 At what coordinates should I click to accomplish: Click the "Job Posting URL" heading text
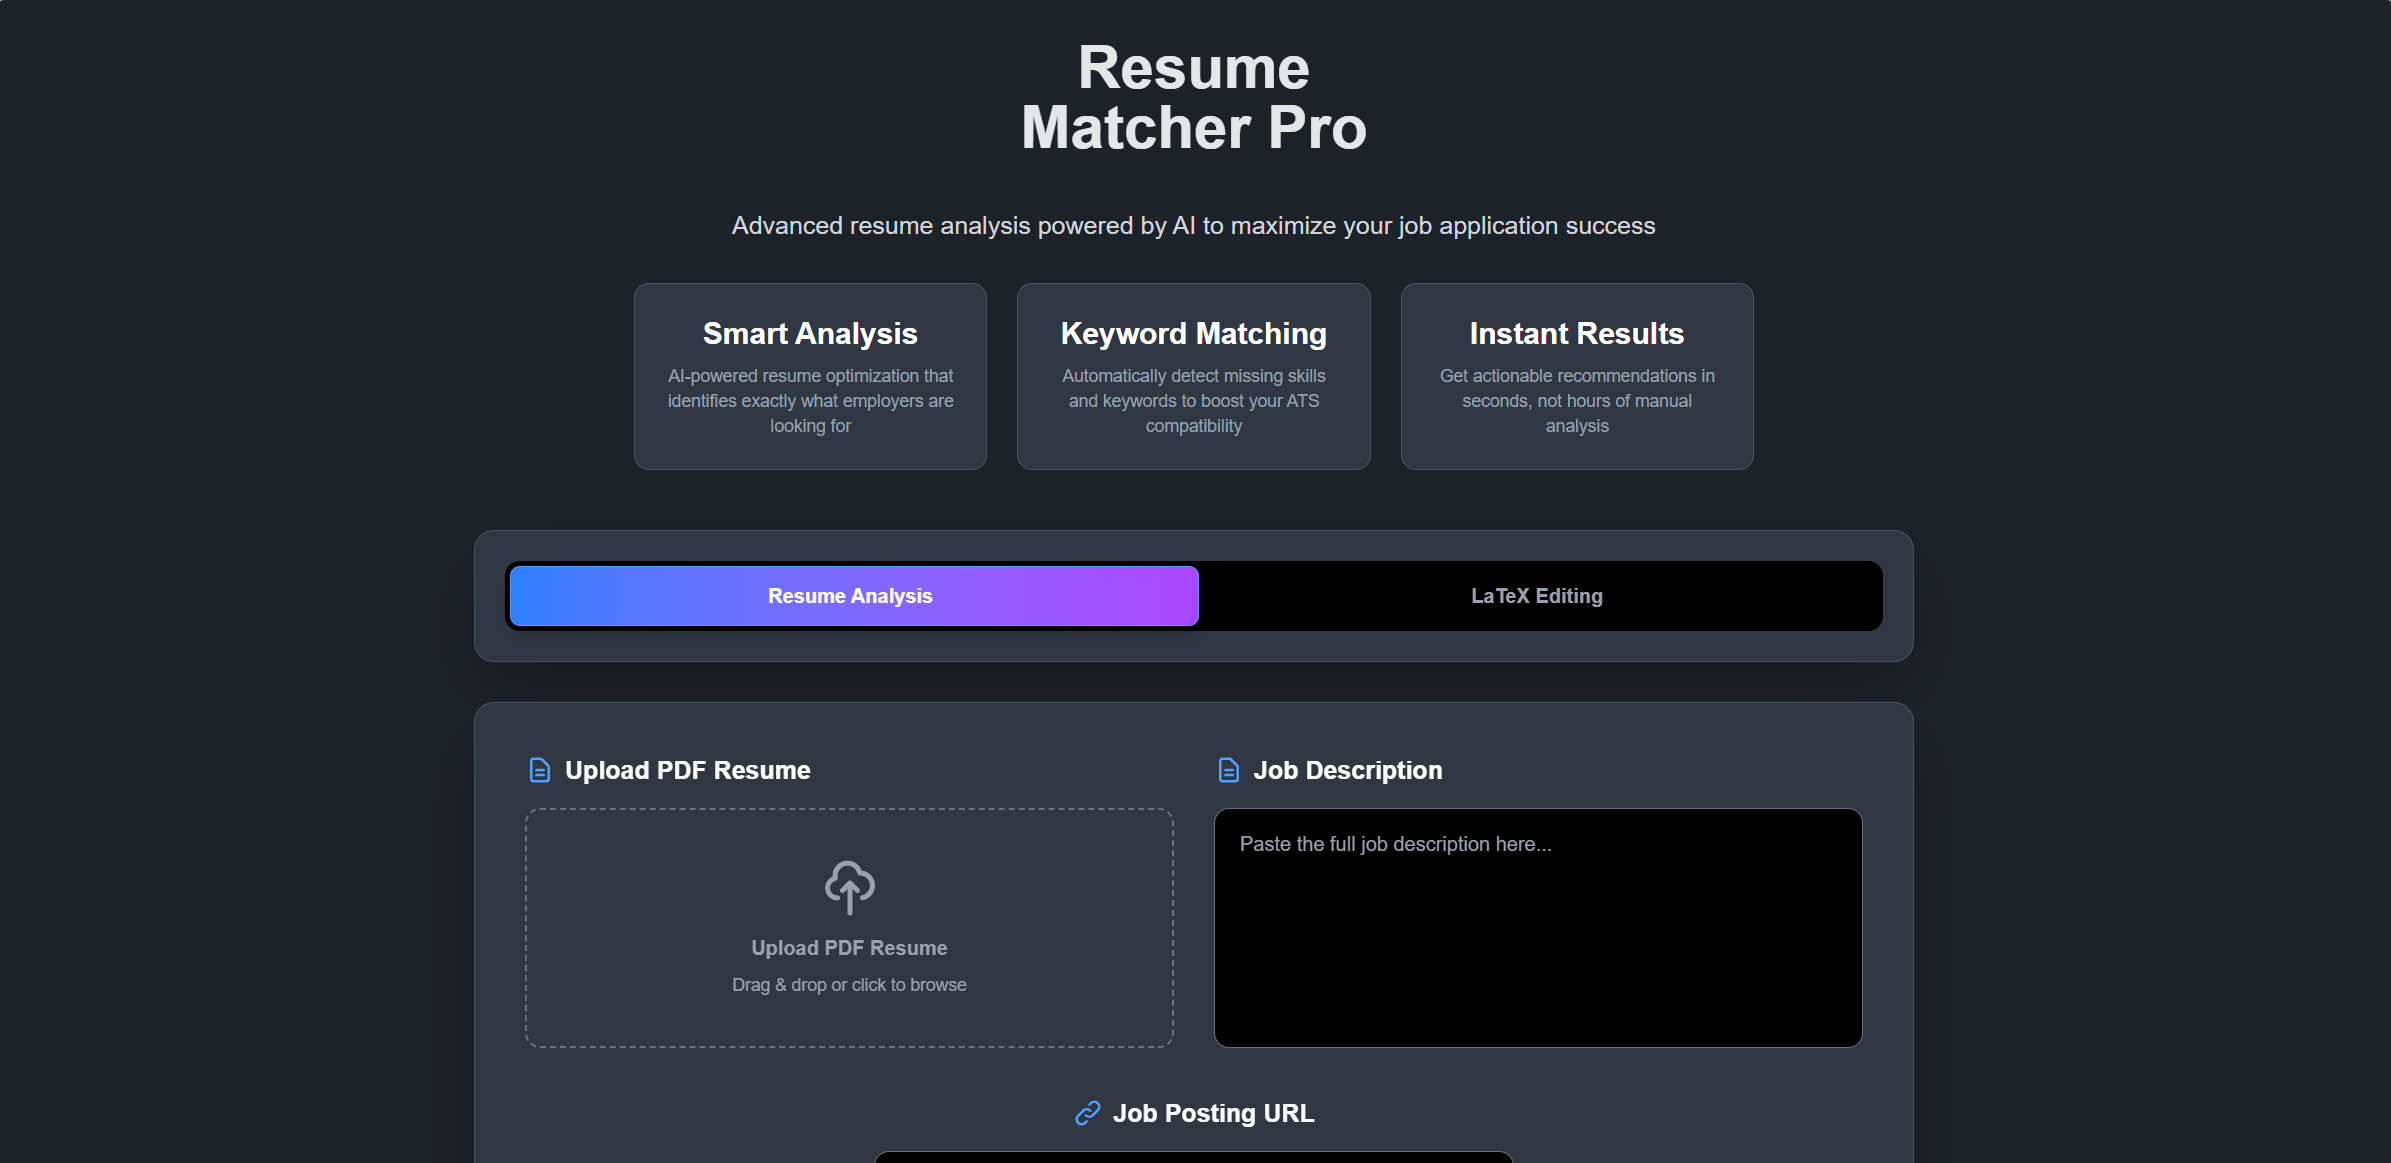point(1213,1113)
